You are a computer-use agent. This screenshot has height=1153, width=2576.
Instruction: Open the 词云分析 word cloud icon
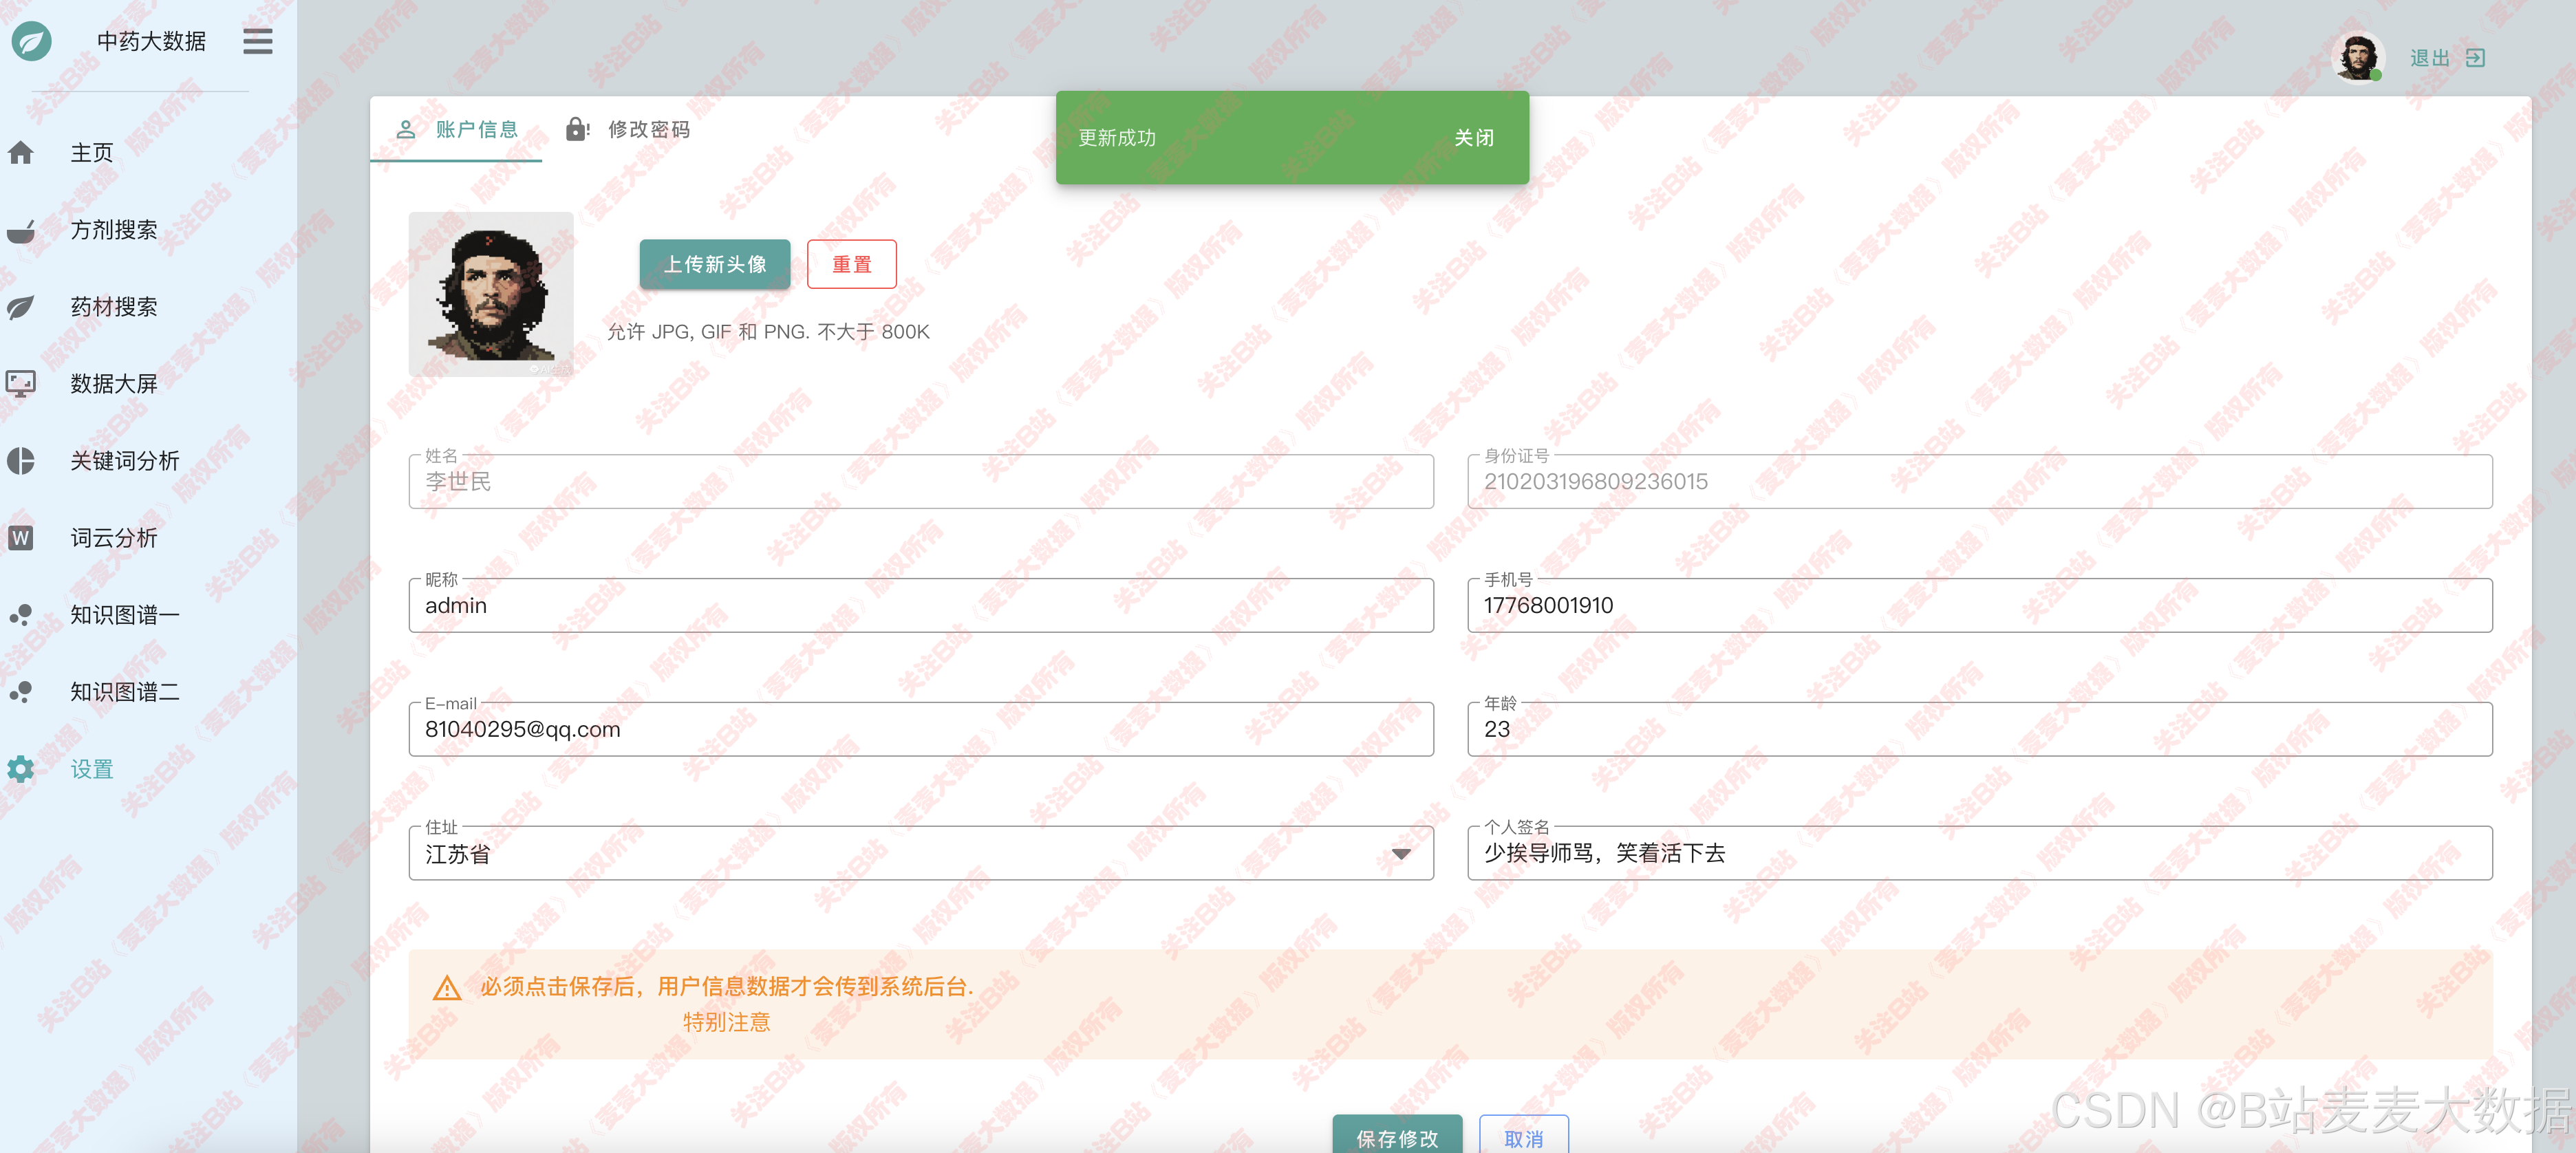coord(22,538)
